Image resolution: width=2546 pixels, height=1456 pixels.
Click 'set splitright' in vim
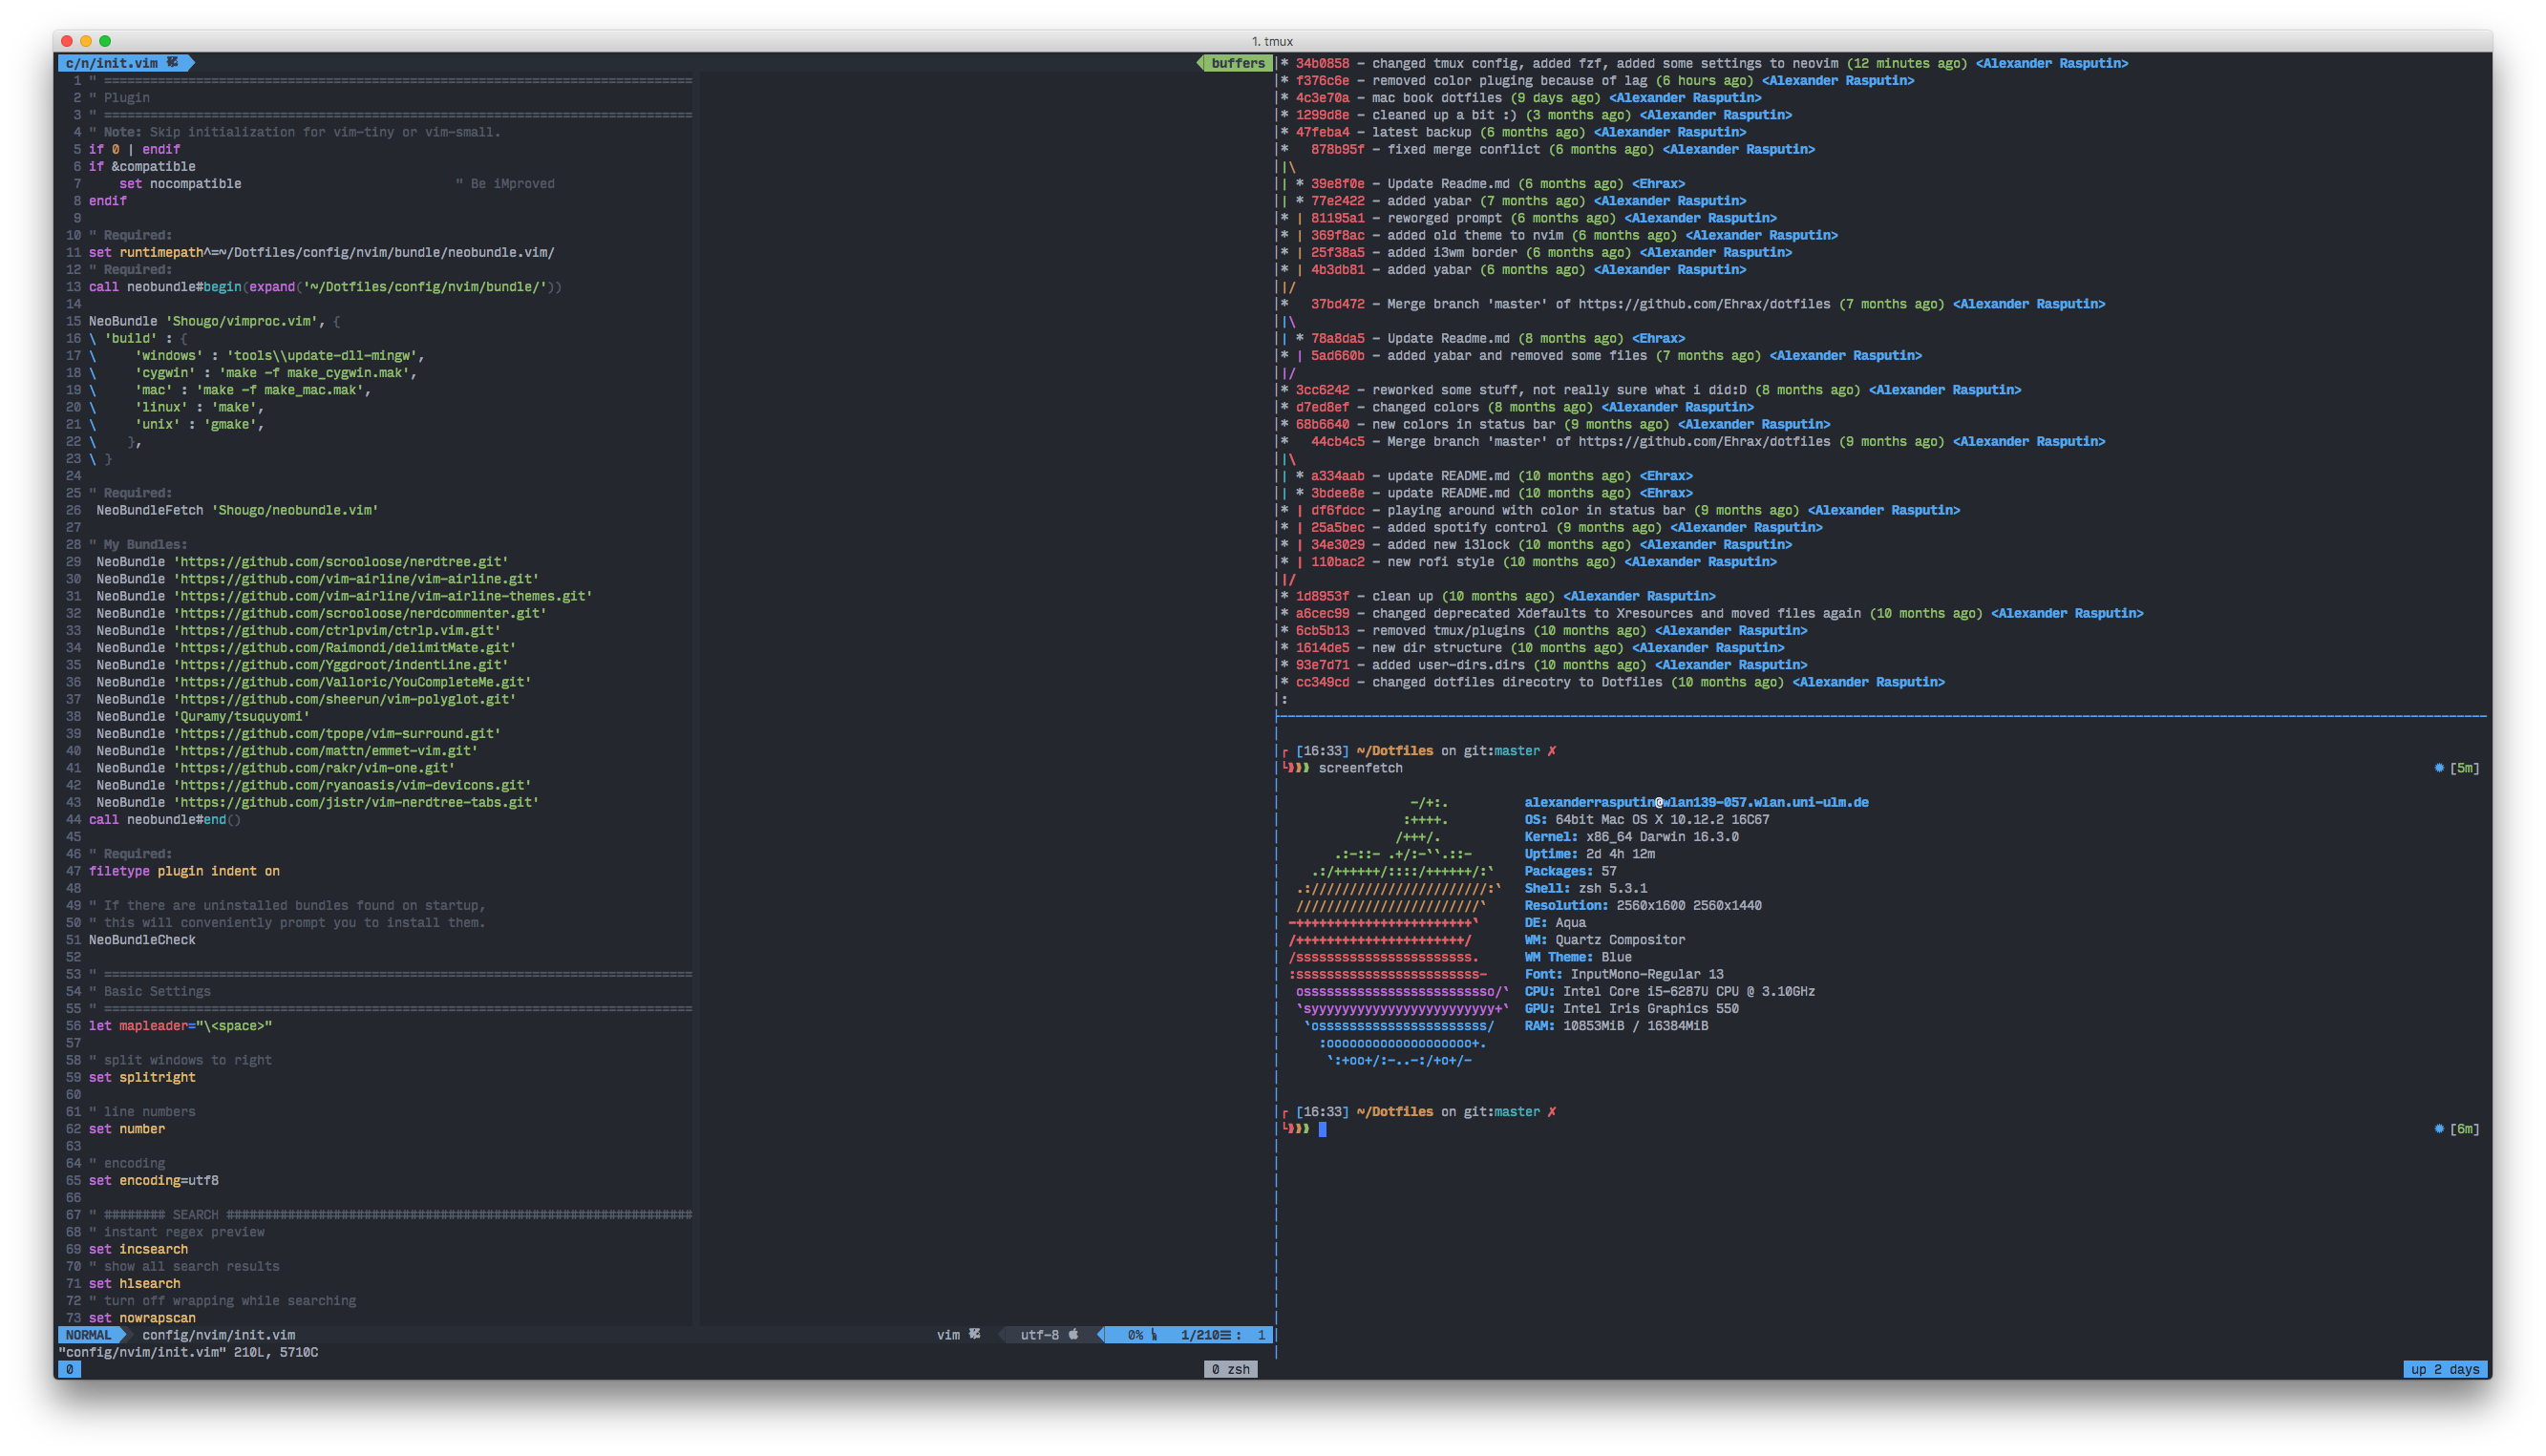[x=142, y=1077]
